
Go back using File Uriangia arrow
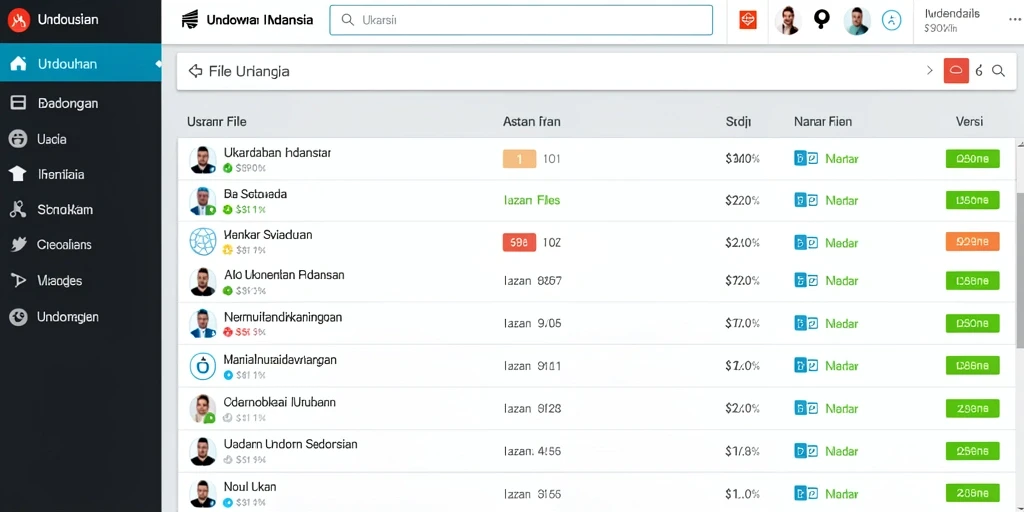(195, 71)
